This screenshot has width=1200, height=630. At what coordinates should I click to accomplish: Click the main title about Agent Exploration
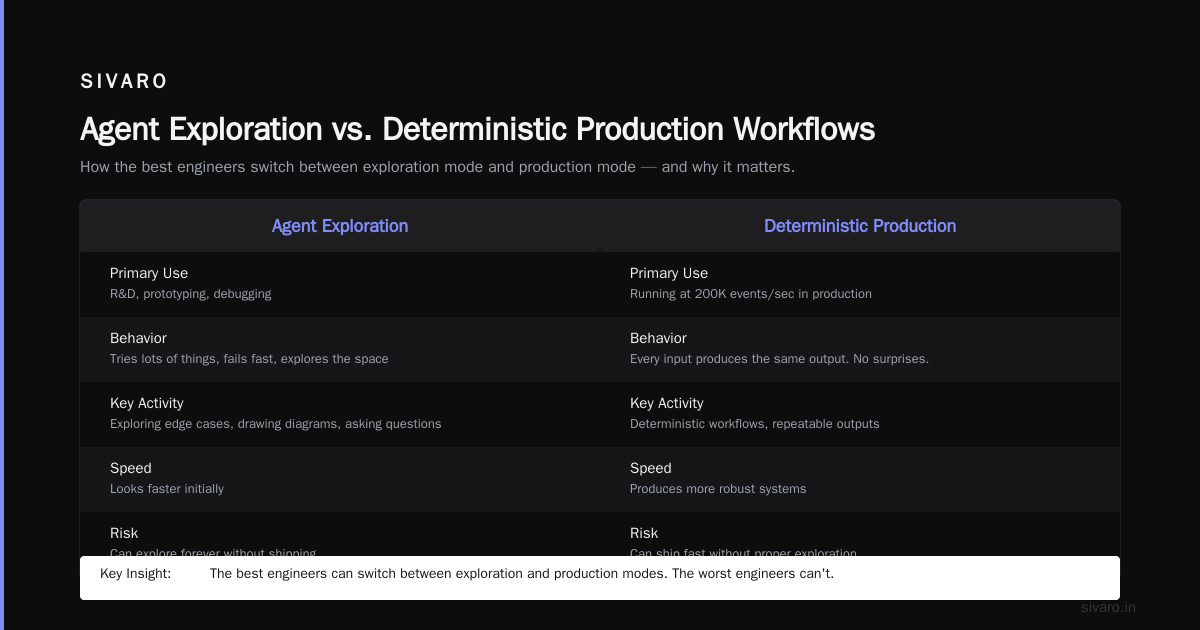pos(478,129)
